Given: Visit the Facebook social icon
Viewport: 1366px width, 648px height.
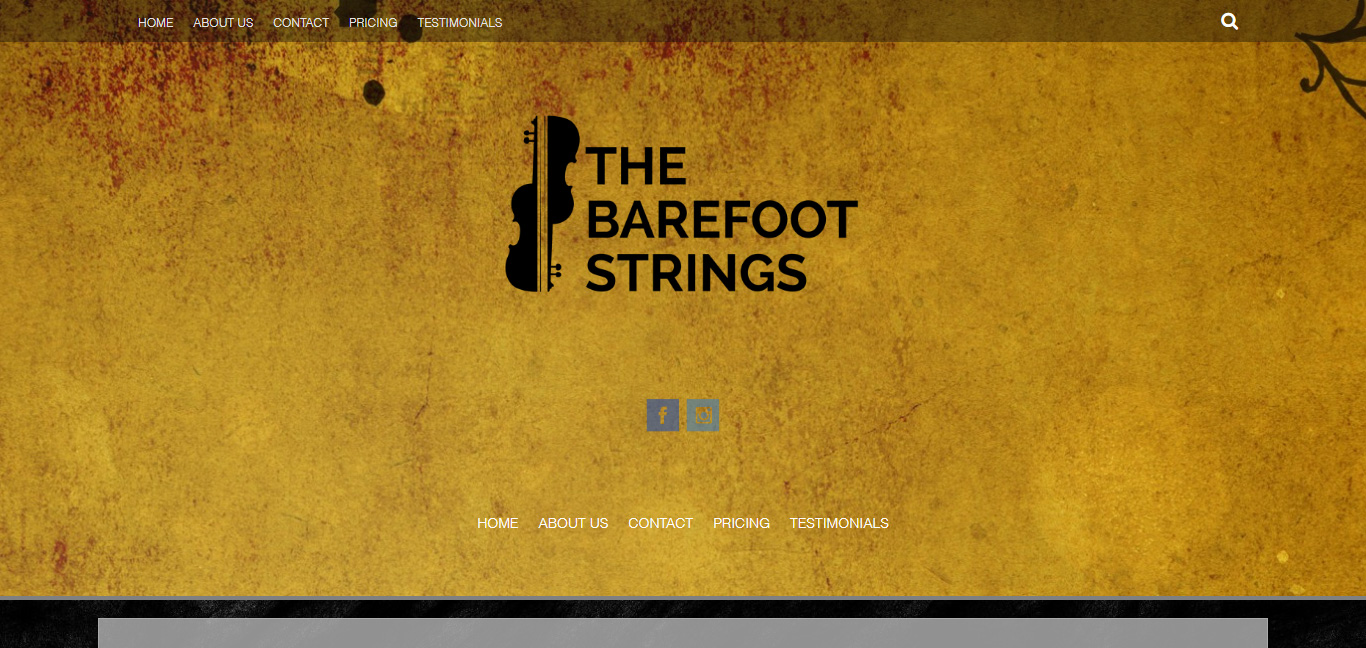Looking at the screenshot, I should click(x=663, y=415).
